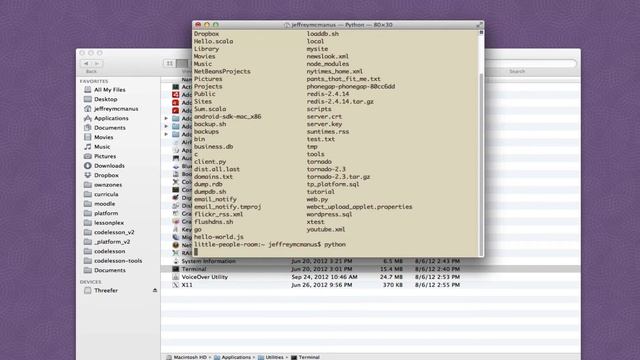Go forward with Finder's right arrow button
The height and width of the screenshot is (360, 640).
97,63
